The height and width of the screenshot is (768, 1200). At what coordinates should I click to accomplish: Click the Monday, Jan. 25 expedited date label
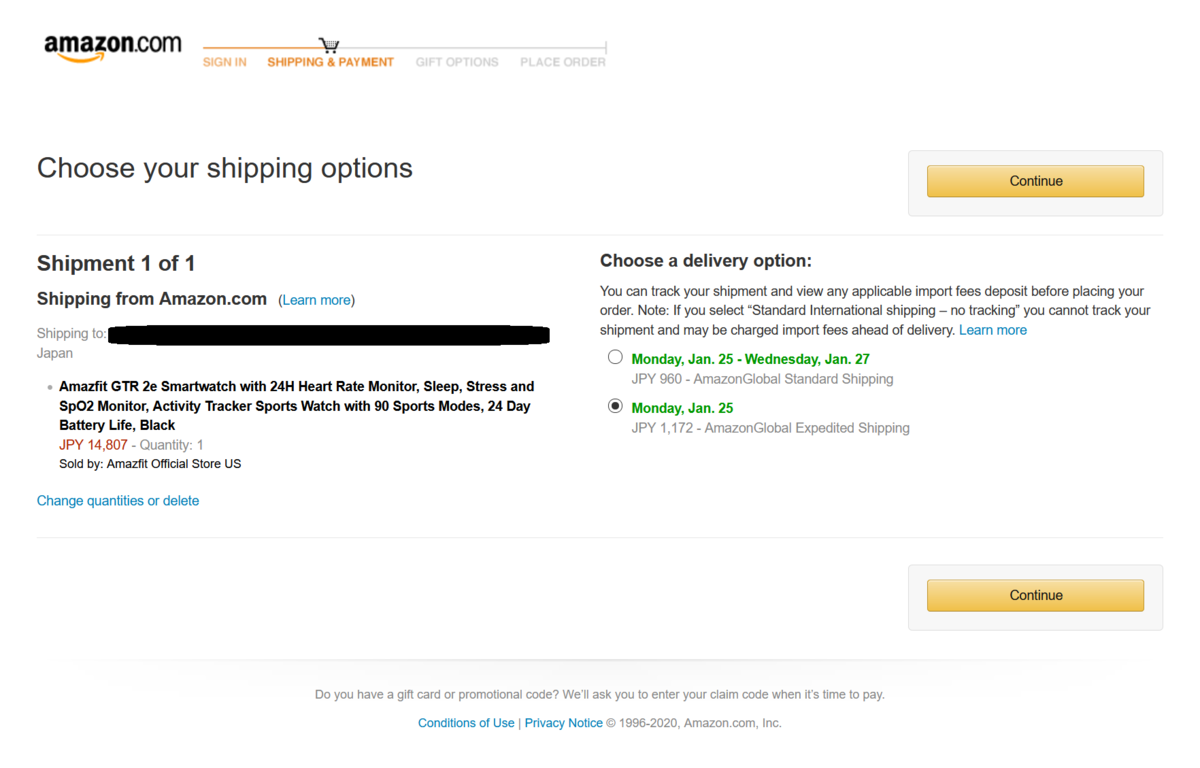point(682,408)
